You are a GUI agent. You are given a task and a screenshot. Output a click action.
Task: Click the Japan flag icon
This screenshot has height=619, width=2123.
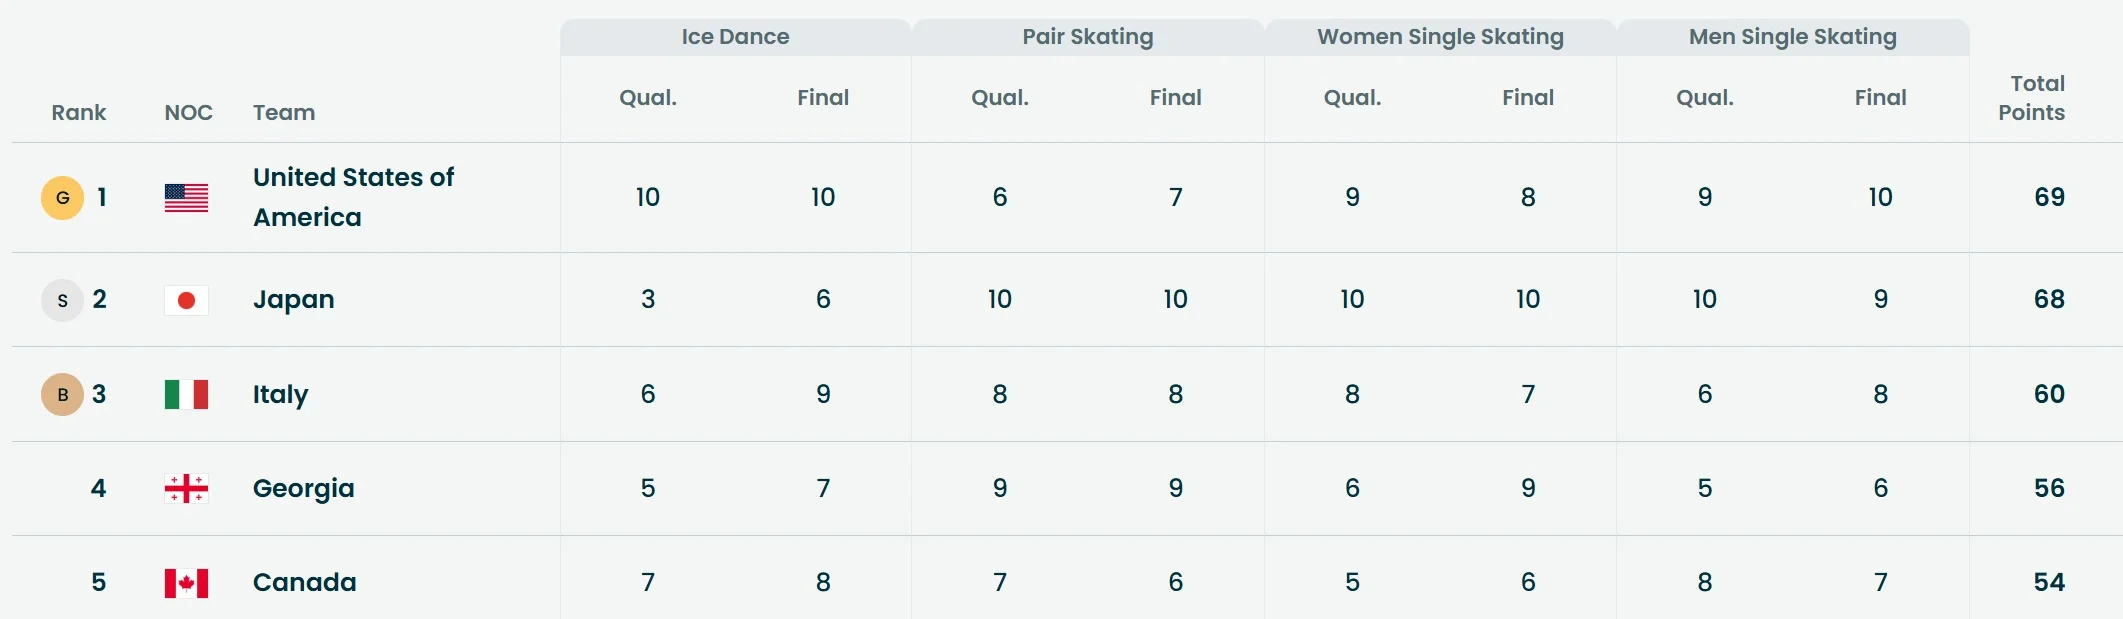point(186,300)
